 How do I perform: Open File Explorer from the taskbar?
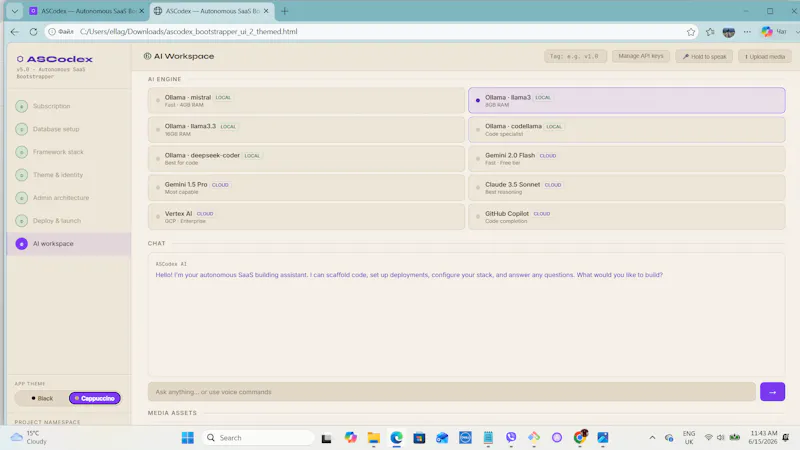click(x=373, y=438)
